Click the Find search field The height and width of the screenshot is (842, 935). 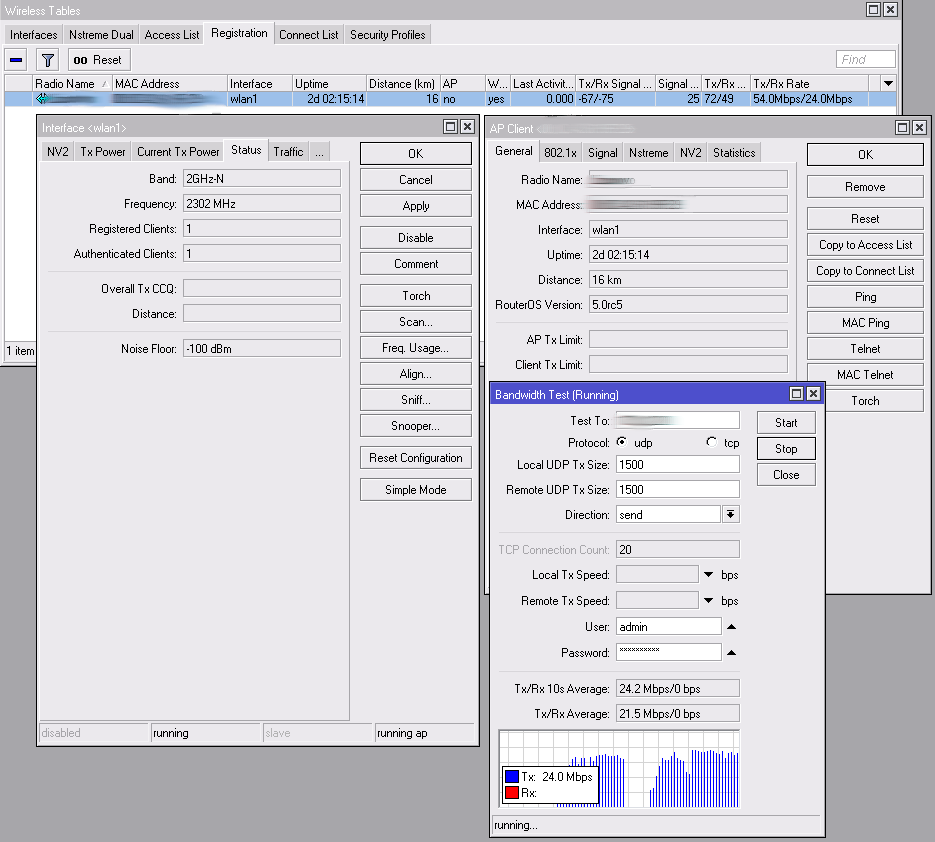865,60
